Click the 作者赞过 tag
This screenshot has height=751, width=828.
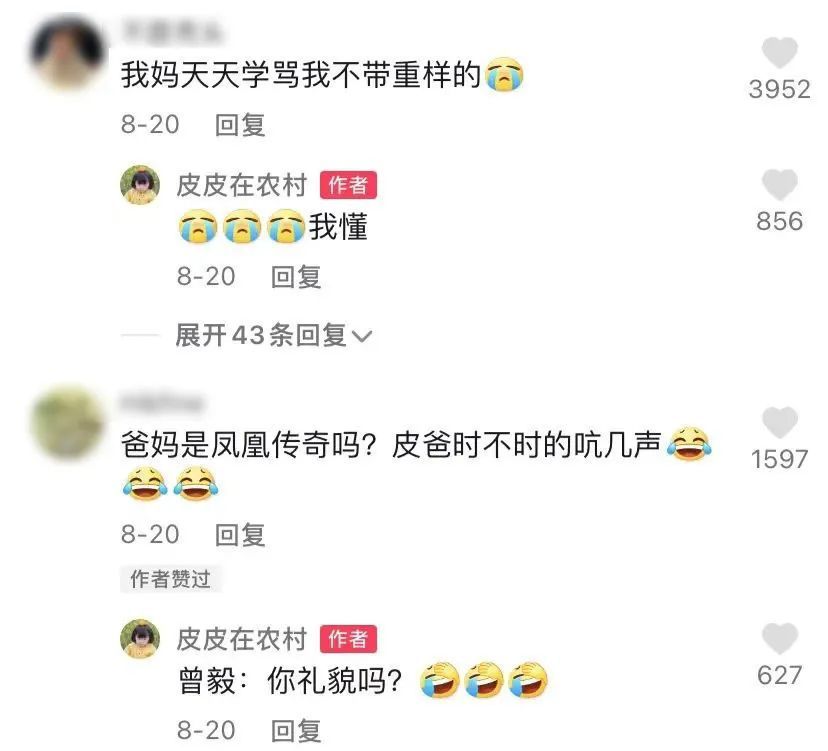tap(171, 579)
